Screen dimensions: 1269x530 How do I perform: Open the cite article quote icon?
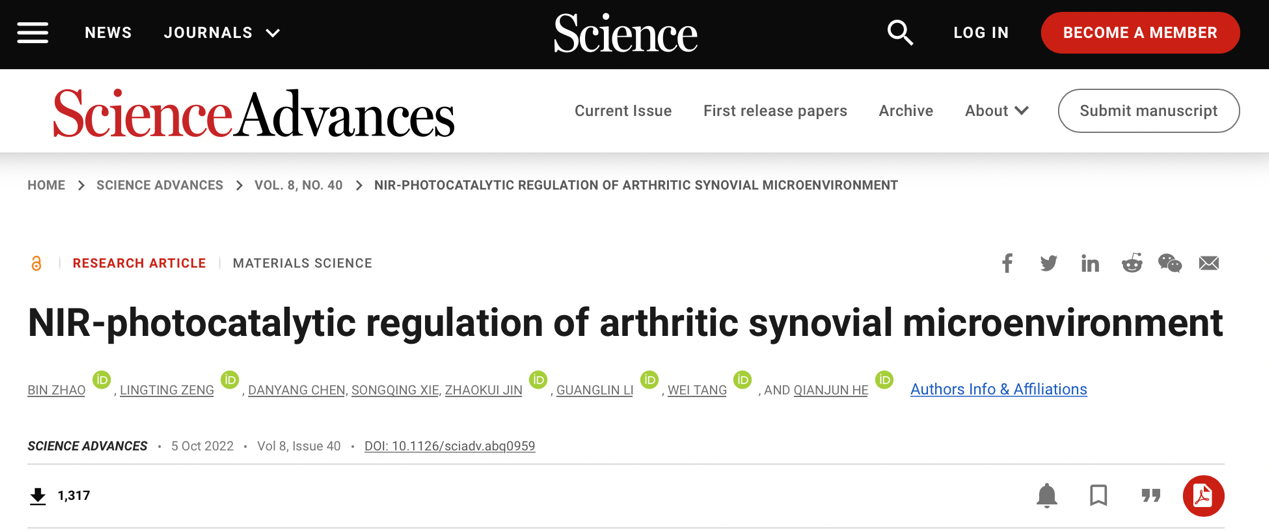pyautogui.click(x=1151, y=496)
